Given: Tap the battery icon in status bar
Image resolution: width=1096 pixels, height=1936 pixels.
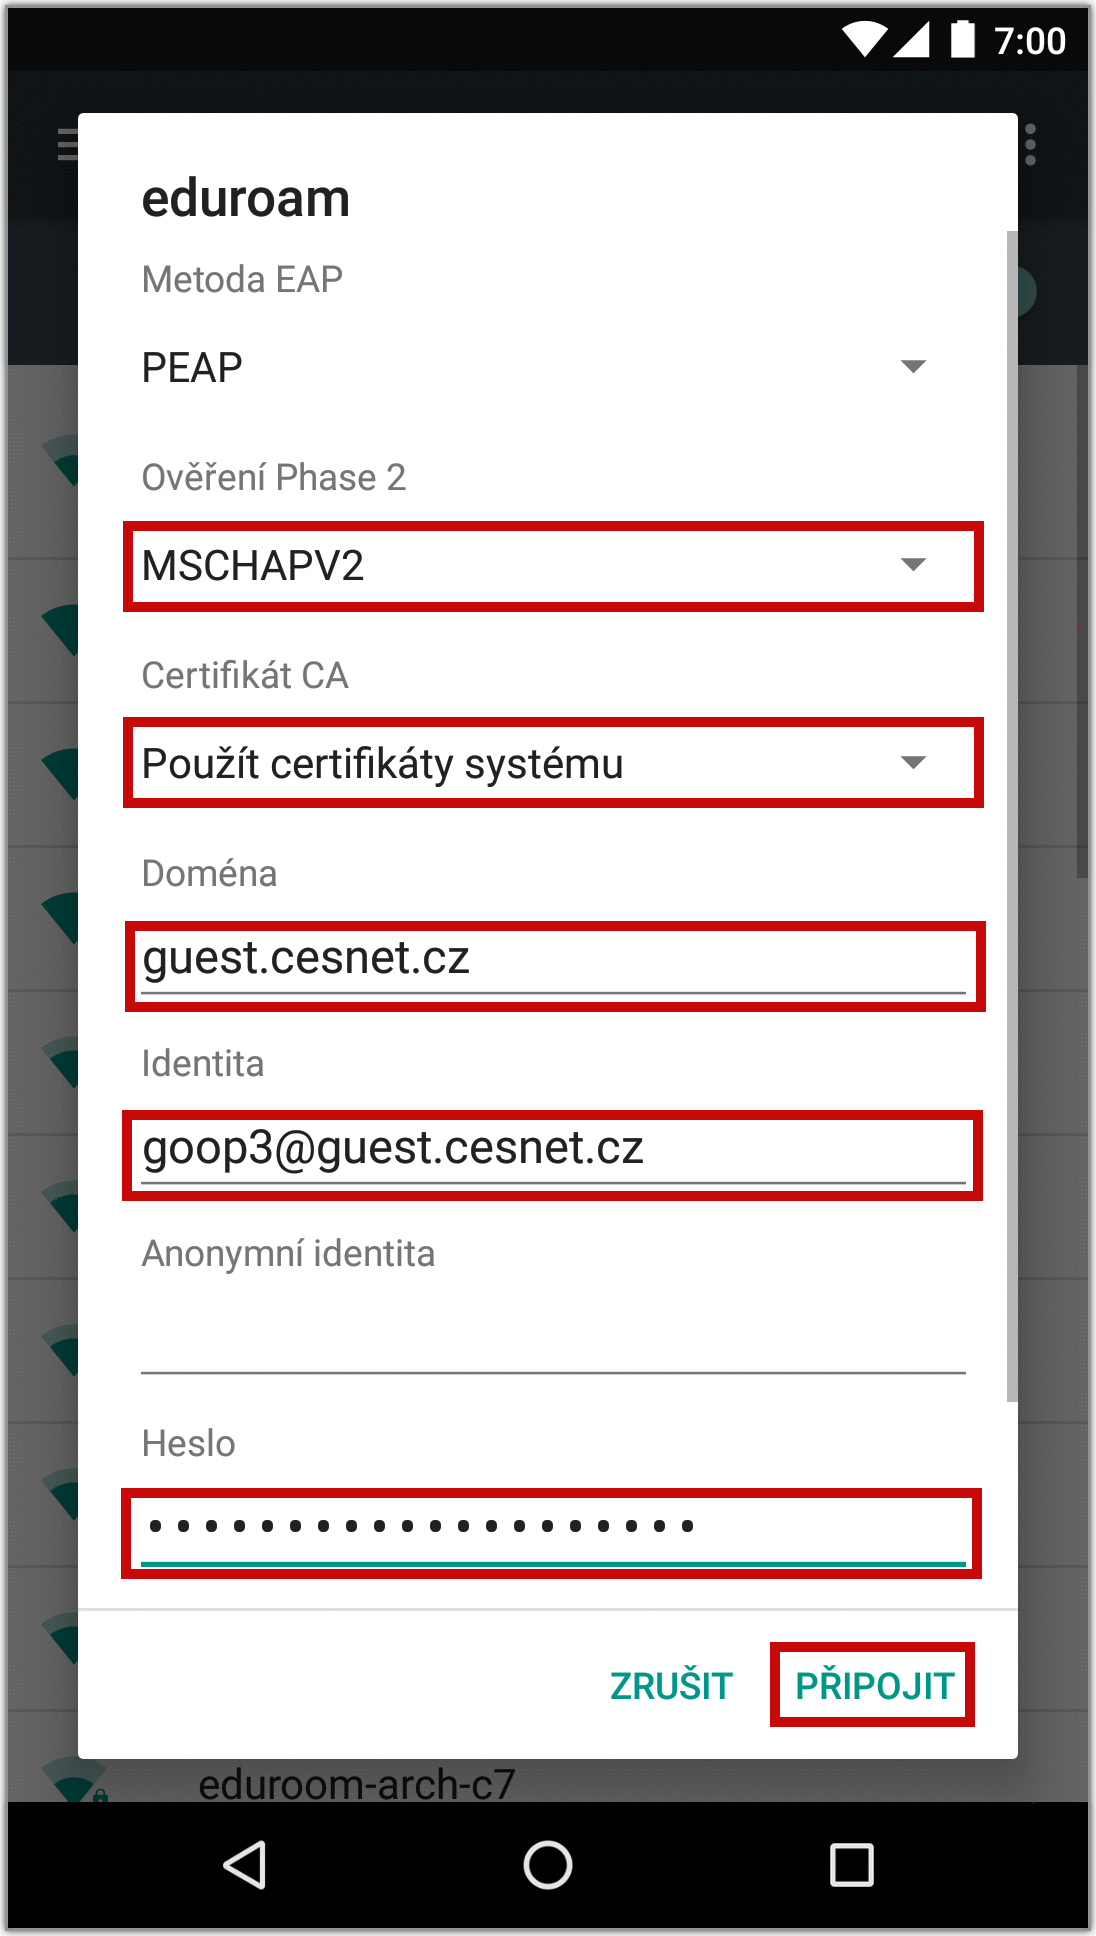Looking at the screenshot, I should click(x=963, y=39).
